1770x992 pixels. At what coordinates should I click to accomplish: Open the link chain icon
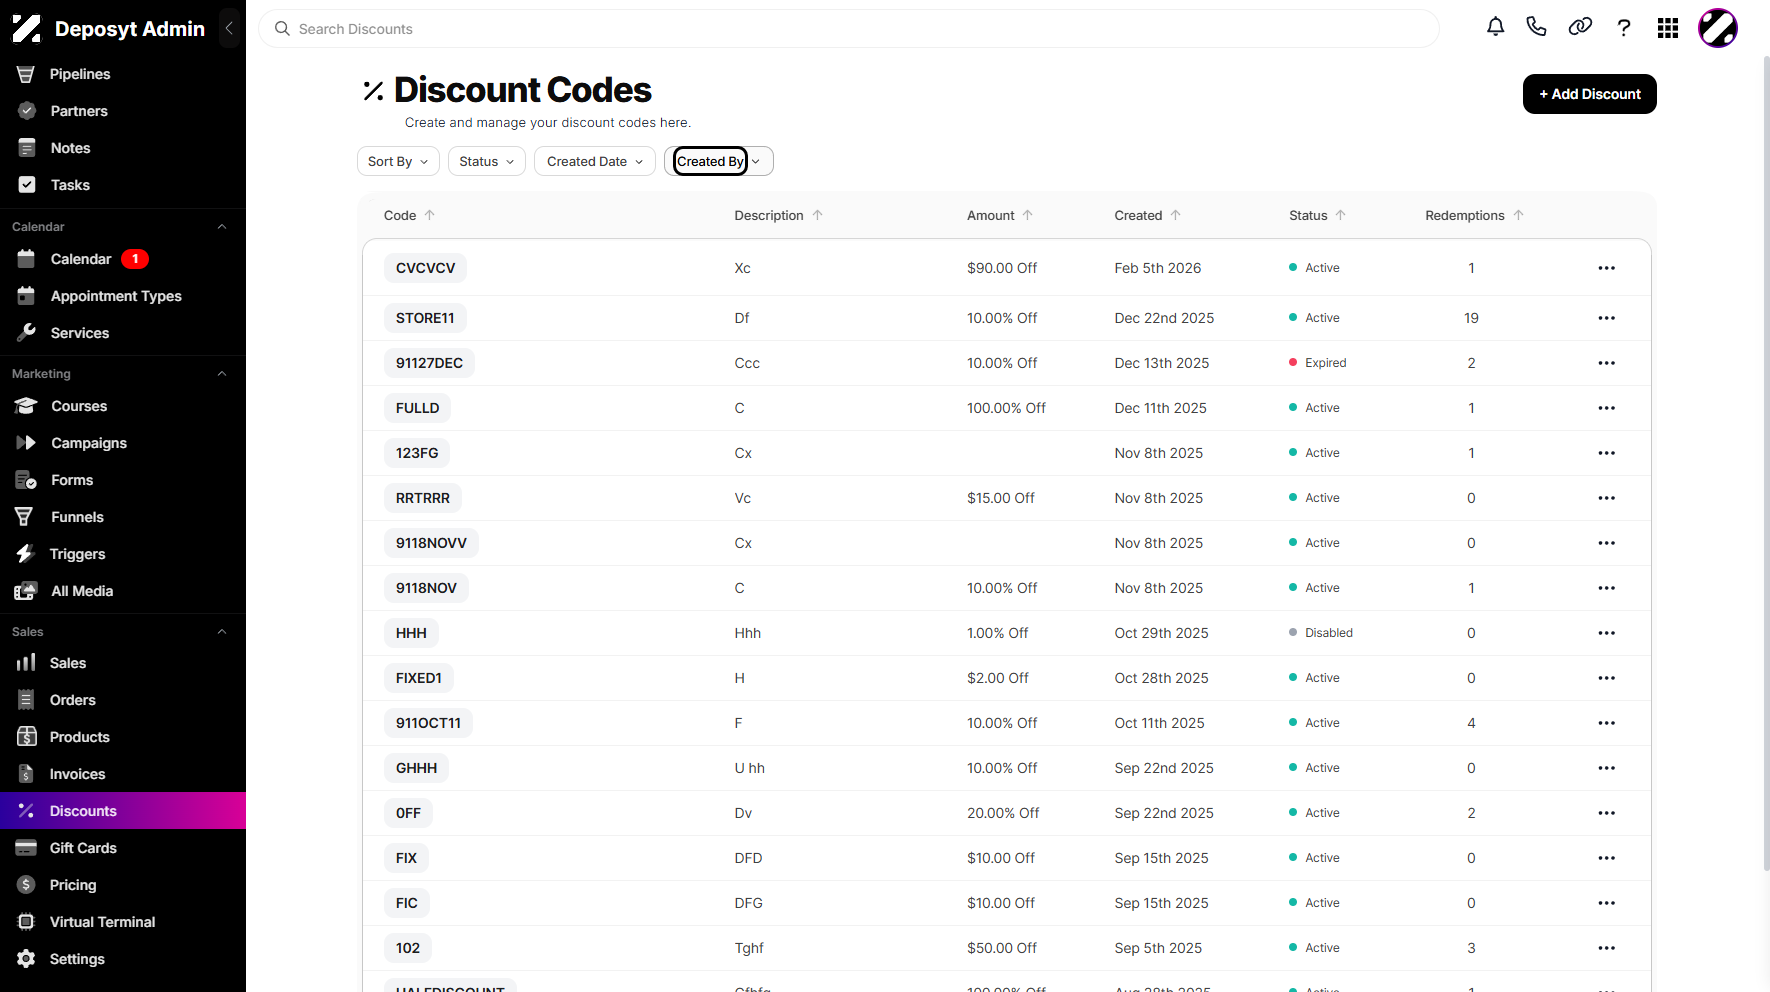(x=1580, y=28)
